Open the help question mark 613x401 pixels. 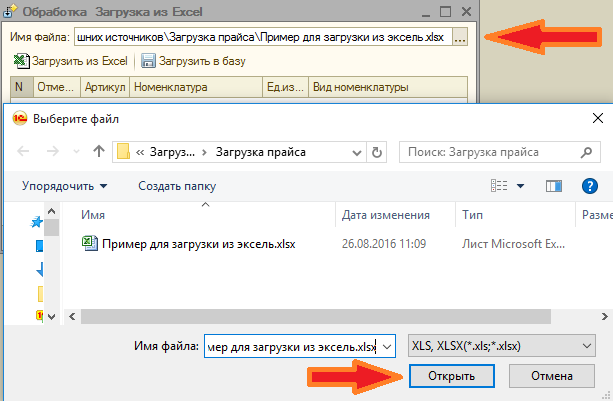pos(590,186)
